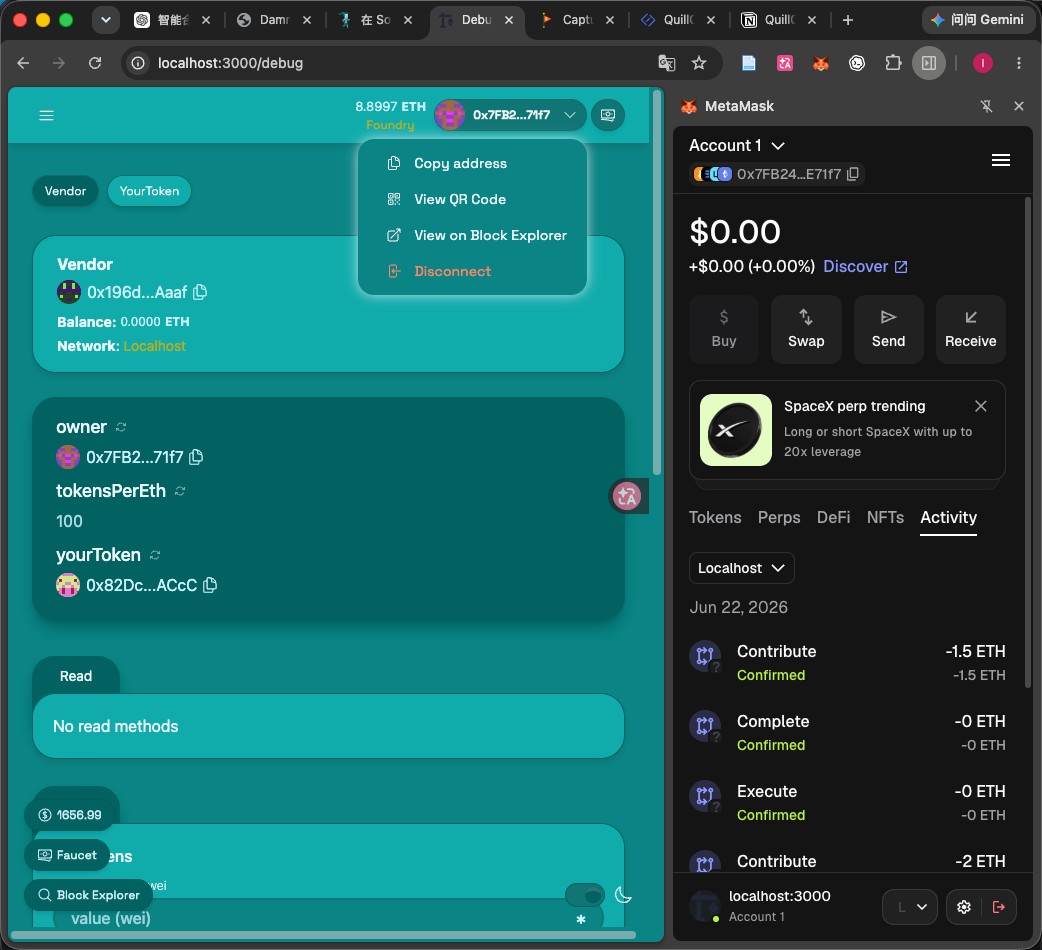Viewport: 1042px width, 950px height.
Task: Dismiss the SpaceX perp trending banner
Action: [980, 406]
